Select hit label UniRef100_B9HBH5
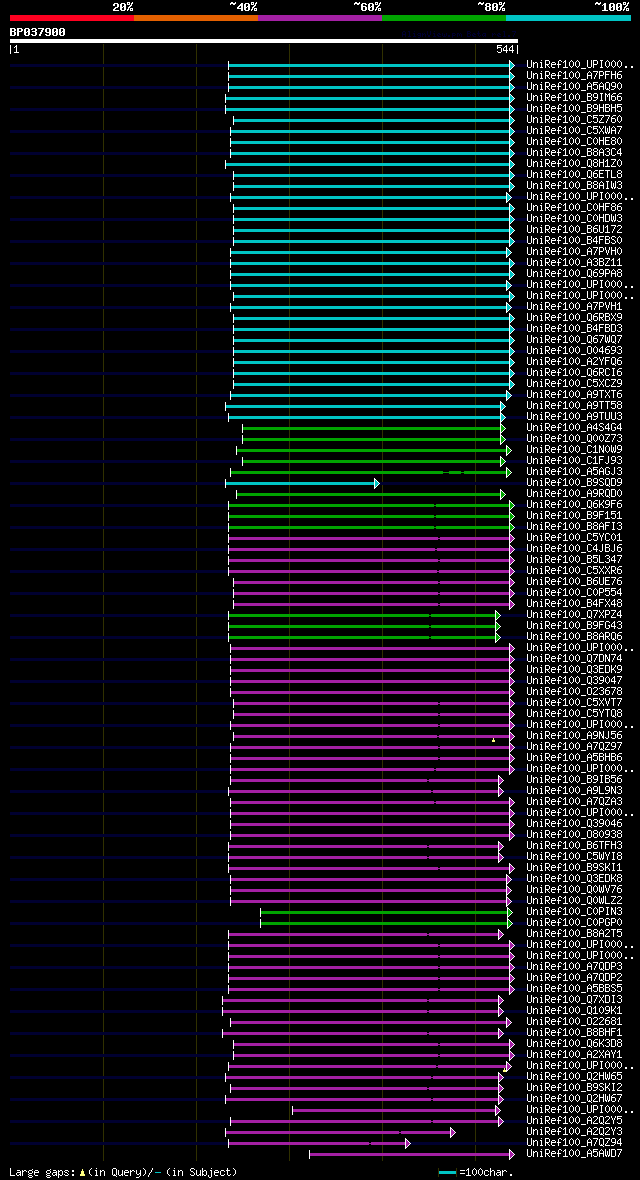This screenshot has width=640, height=1180. [574, 109]
